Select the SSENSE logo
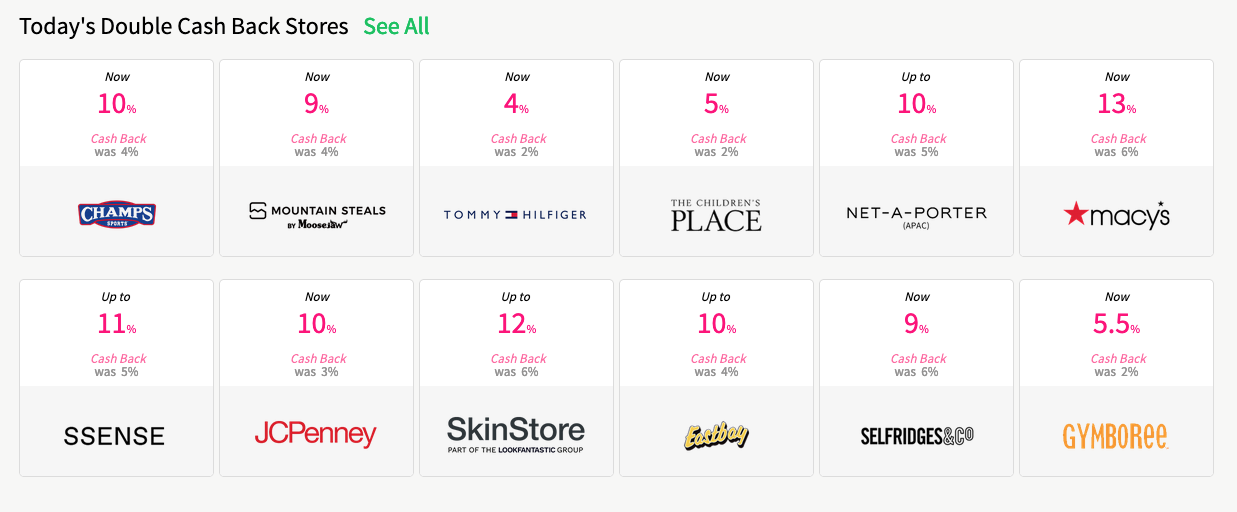 (114, 436)
